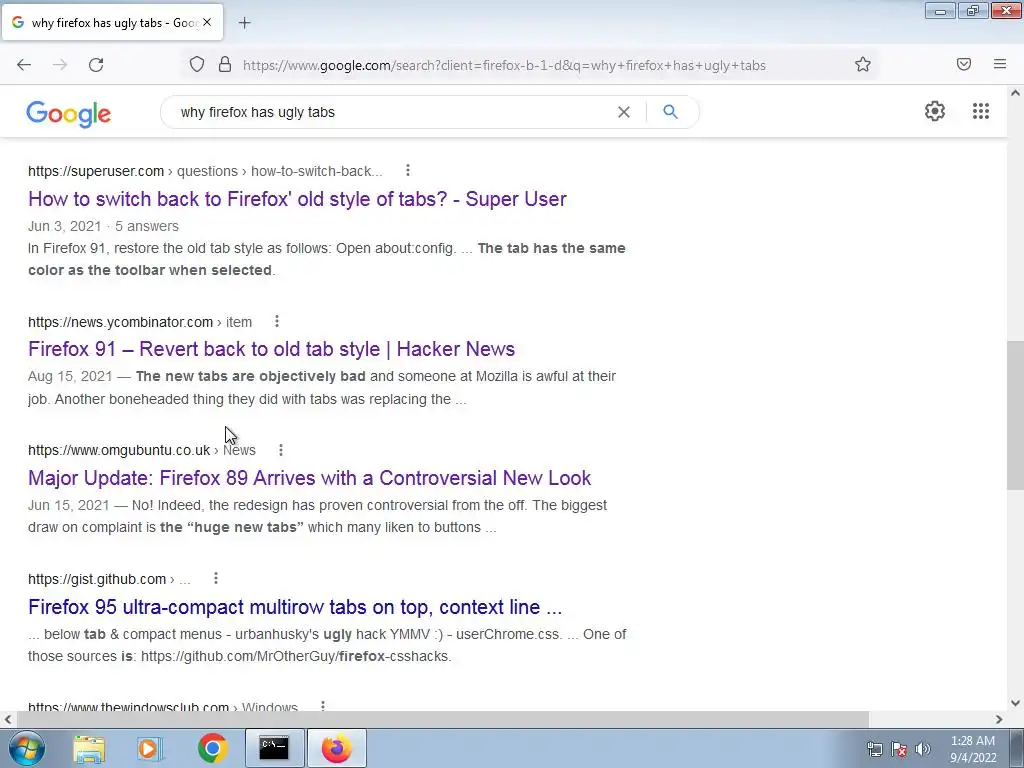Close the Google search tab
The width and height of the screenshot is (1024, 768).
pos(207,22)
